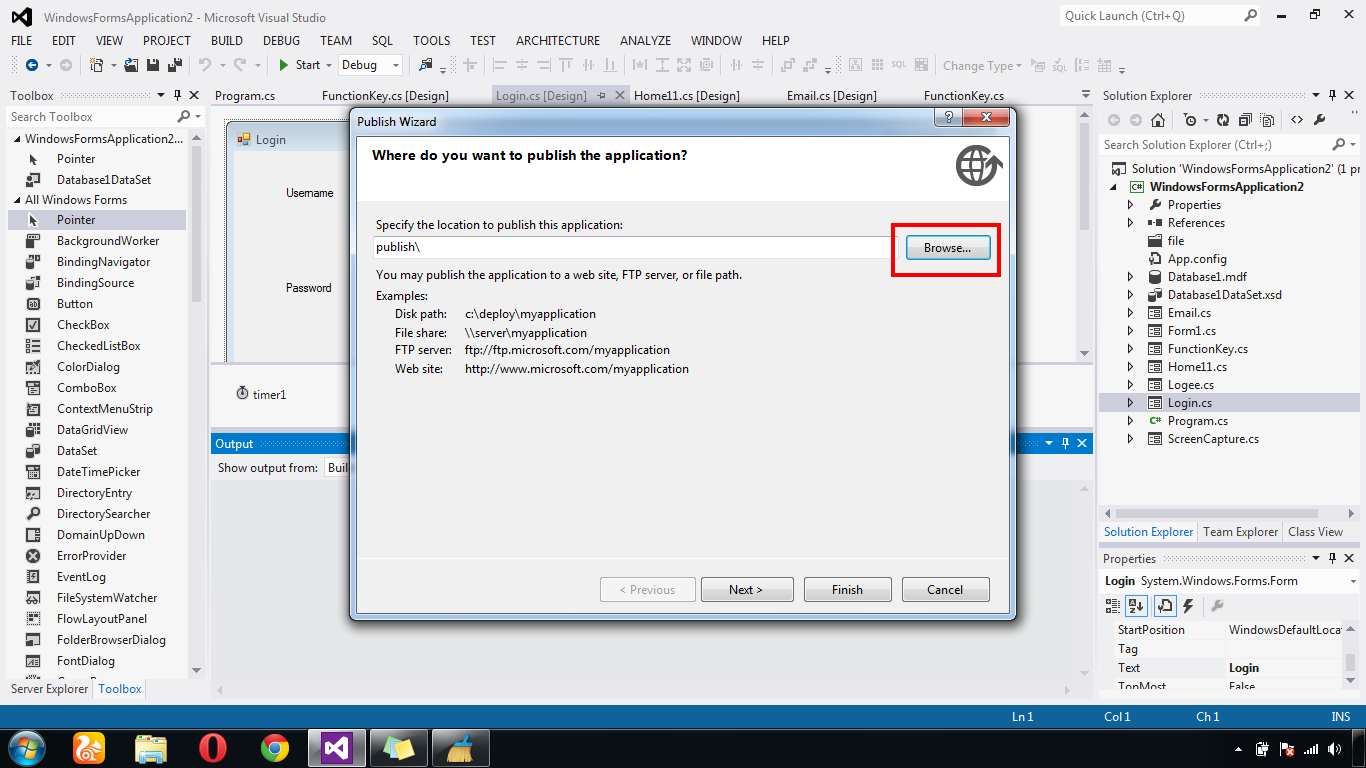Image resolution: width=1366 pixels, height=768 pixels.
Task: Click the Show All Files icon
Action: (1266, 119)
